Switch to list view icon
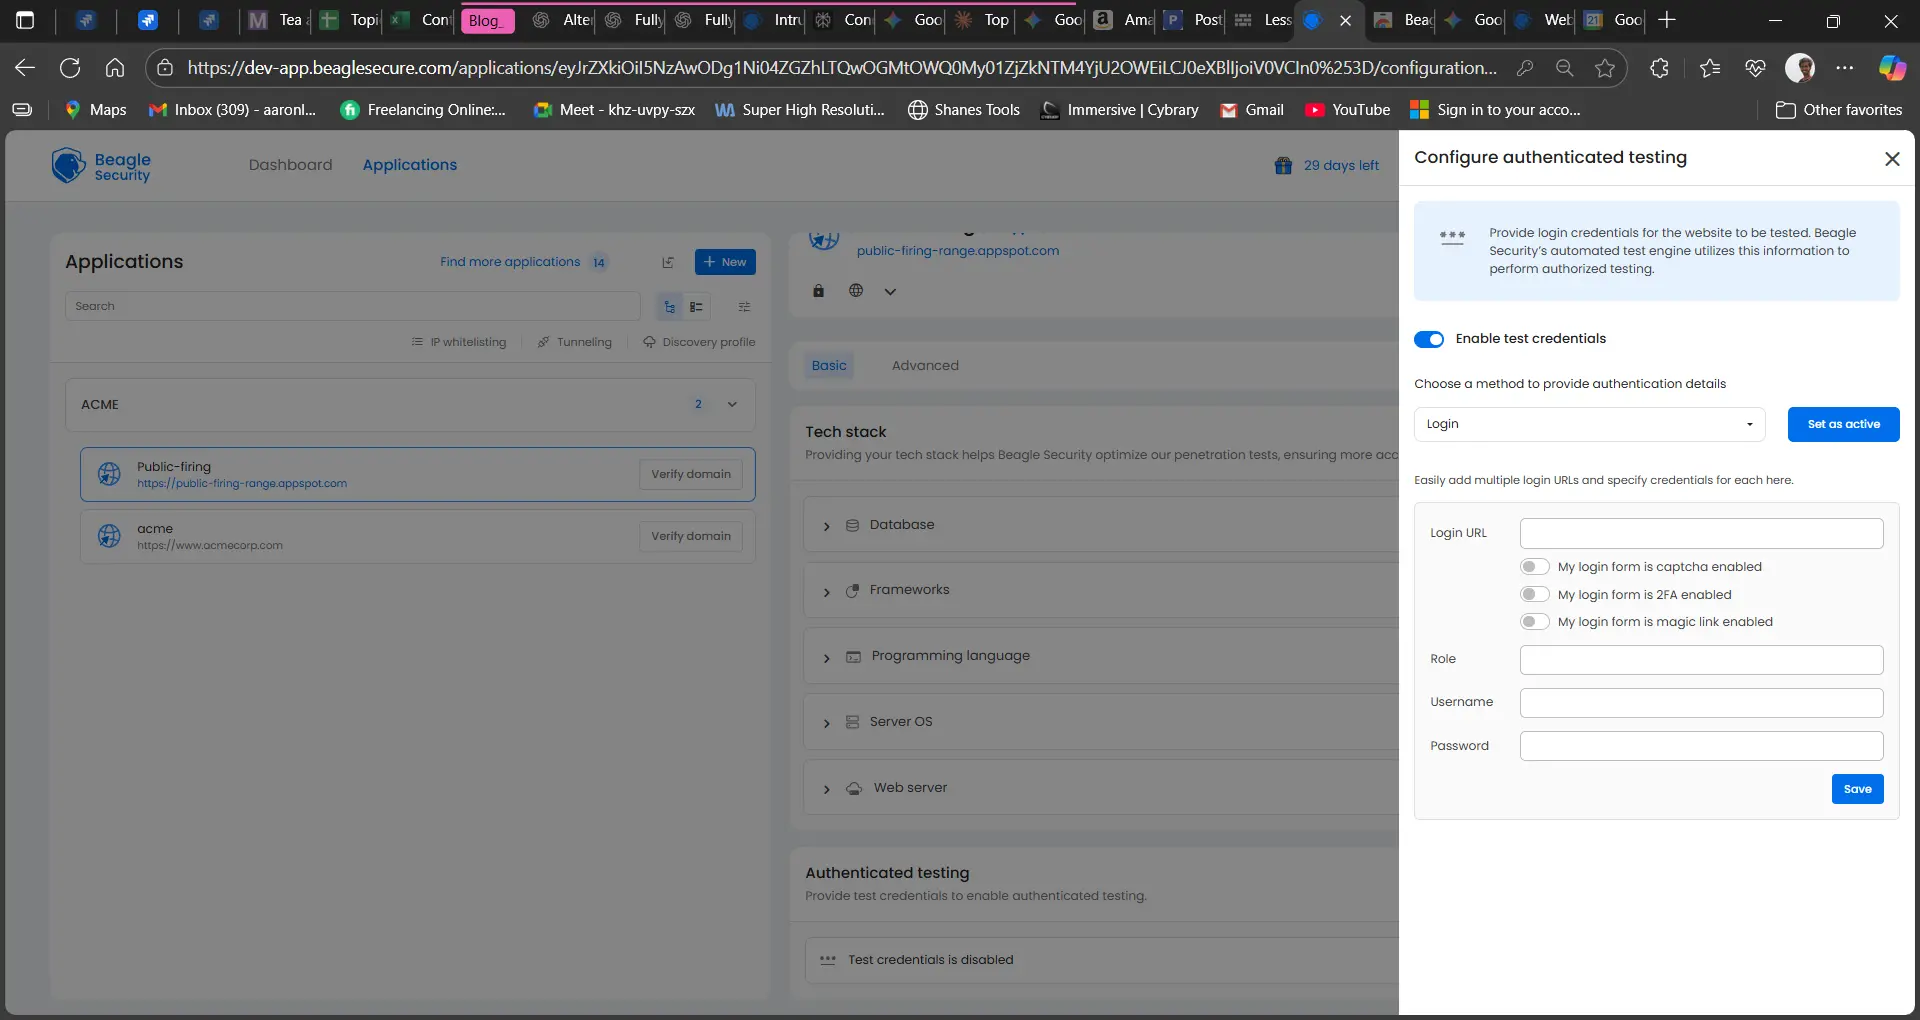Image resolution: width=1920 pixels, height=1020 pixels. 696,306
